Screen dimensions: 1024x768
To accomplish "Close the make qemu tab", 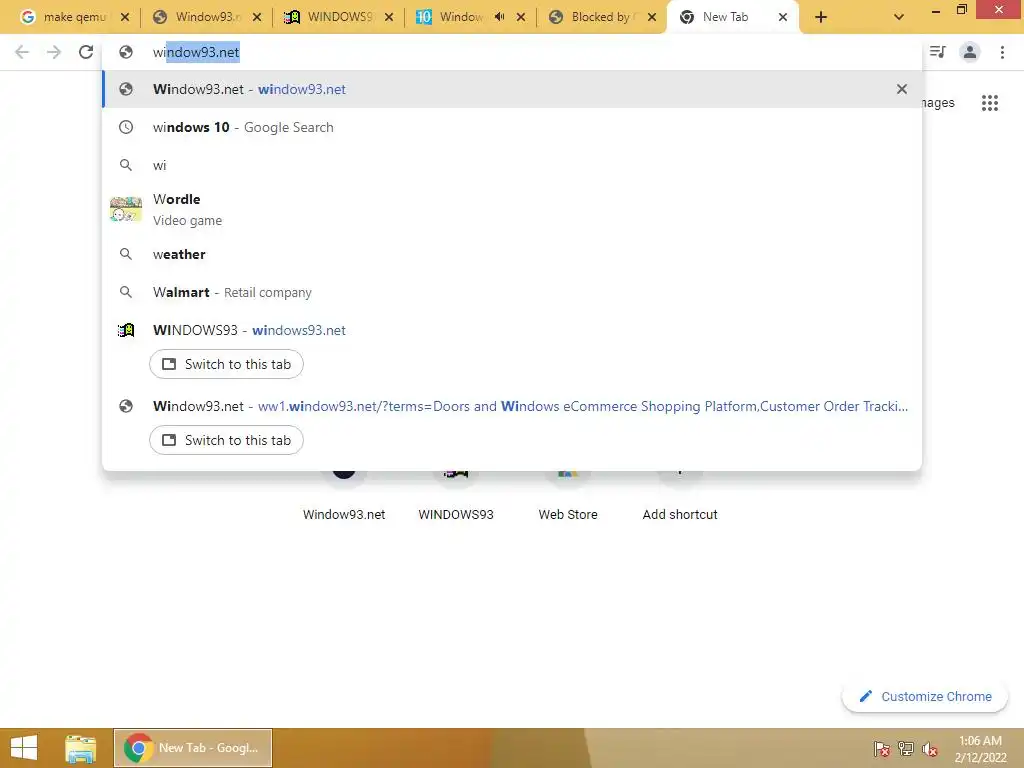I will [x=125, y=17].
